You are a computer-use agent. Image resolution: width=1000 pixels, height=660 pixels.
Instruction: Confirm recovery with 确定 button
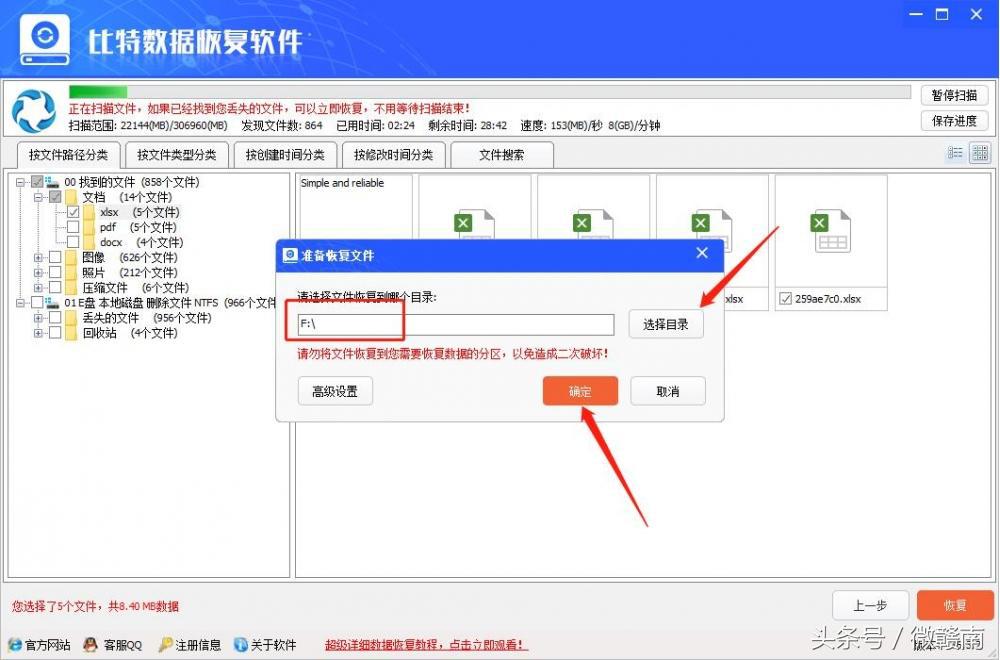point(580,391)
